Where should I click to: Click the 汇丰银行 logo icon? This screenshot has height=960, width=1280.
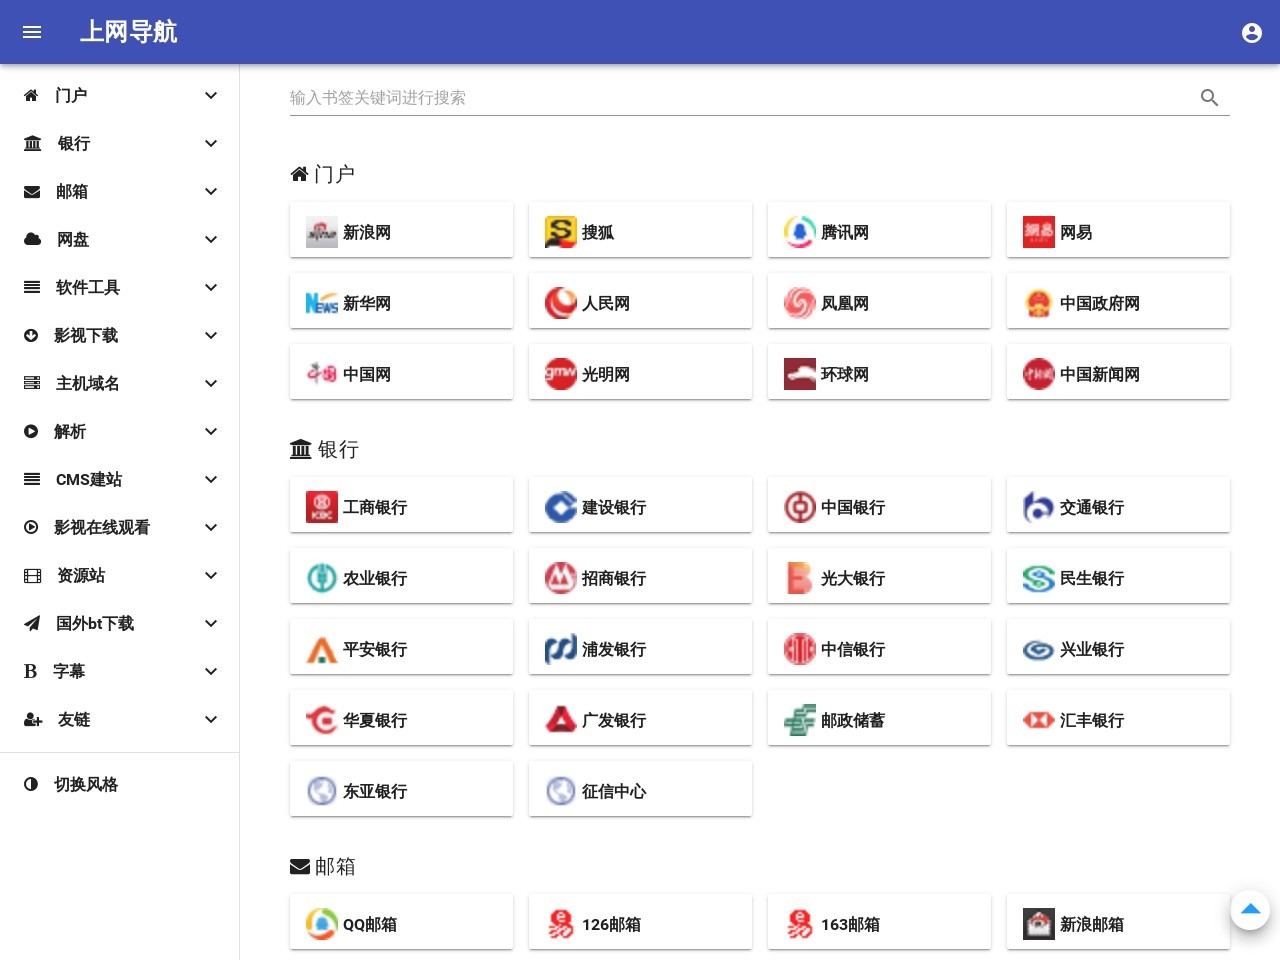click(1038, 720)
